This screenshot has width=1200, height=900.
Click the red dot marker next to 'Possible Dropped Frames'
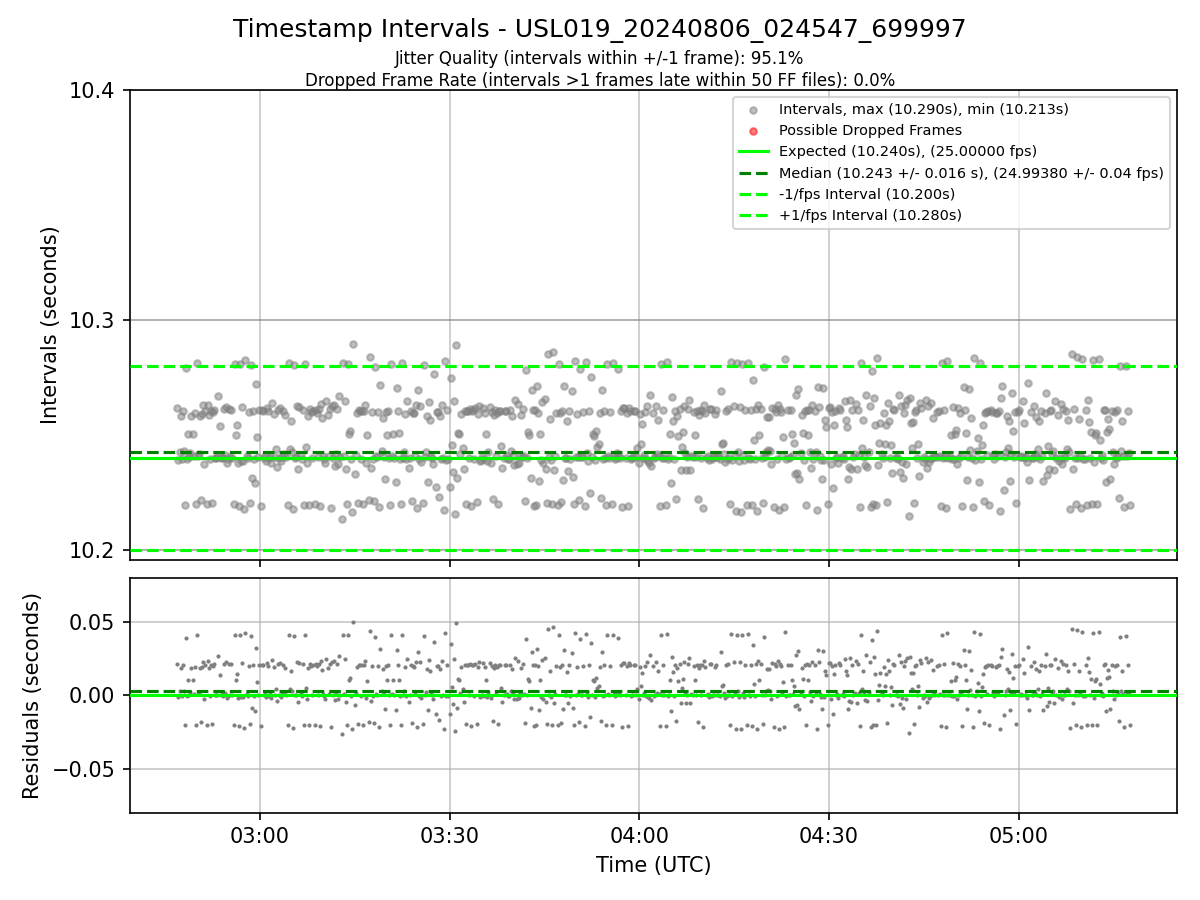[x=754, y=131]
